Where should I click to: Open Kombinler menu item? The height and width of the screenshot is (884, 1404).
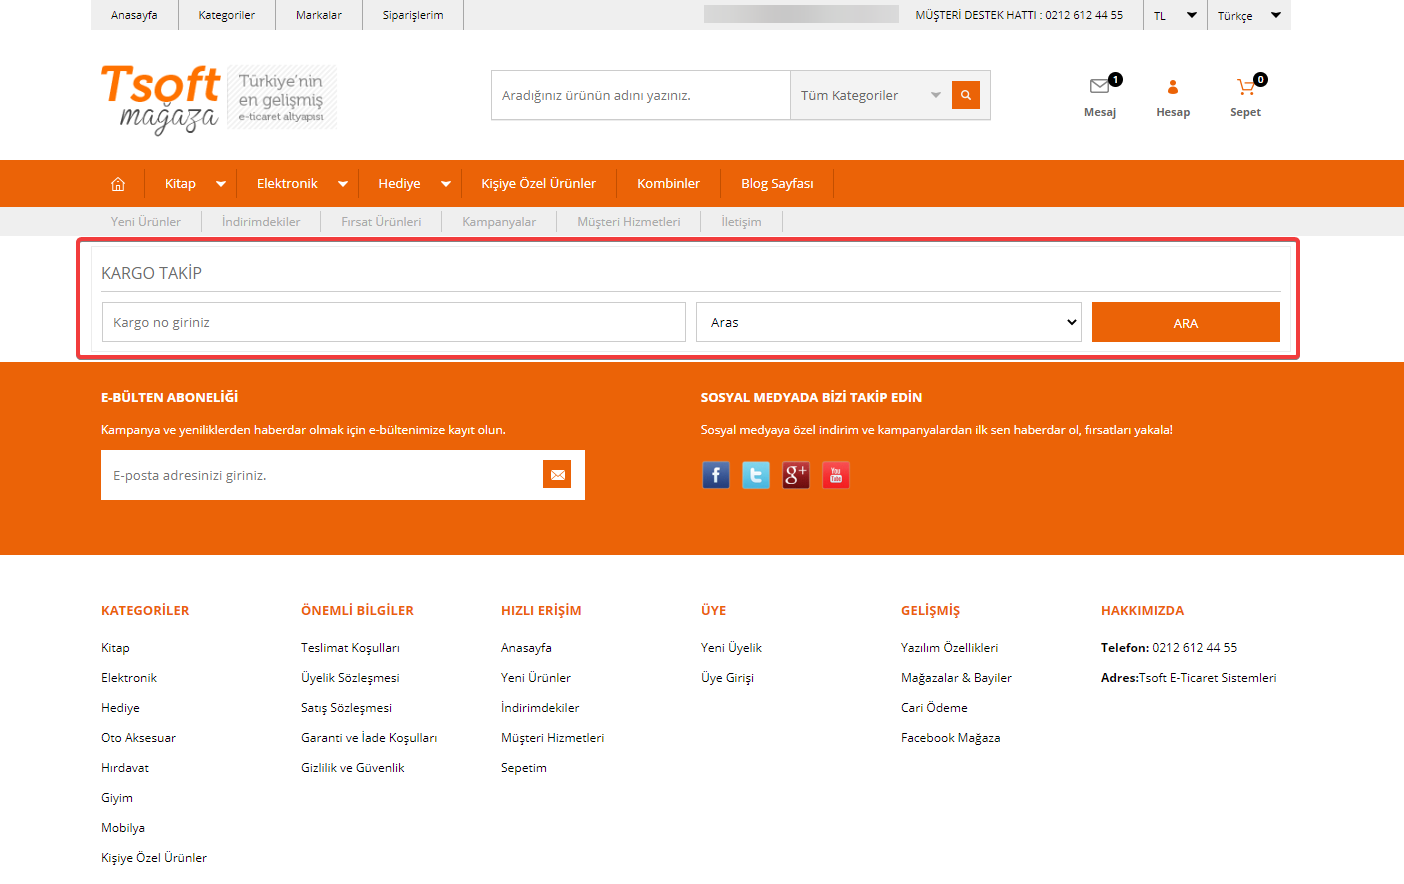tap(668, 184)
